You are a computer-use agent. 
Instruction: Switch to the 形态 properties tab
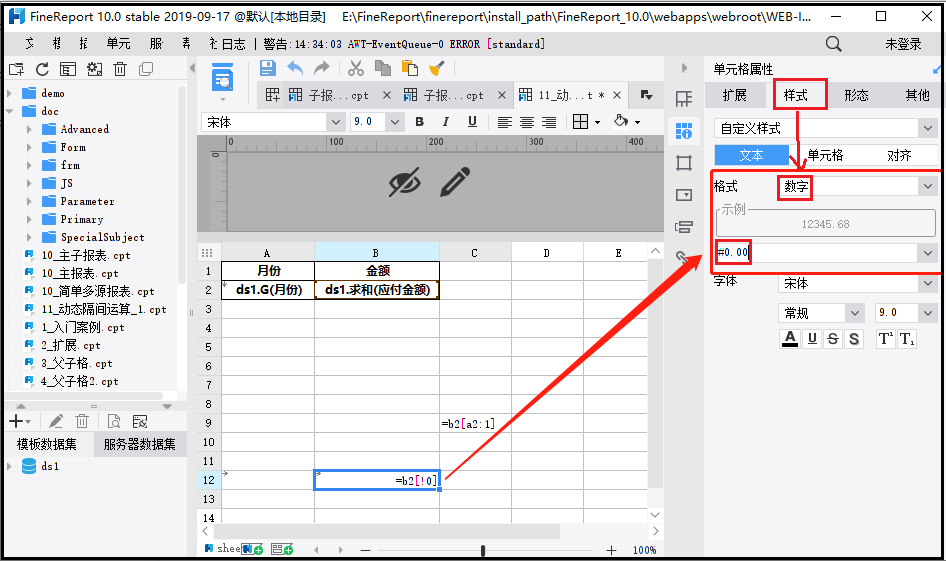click(856, 95)
